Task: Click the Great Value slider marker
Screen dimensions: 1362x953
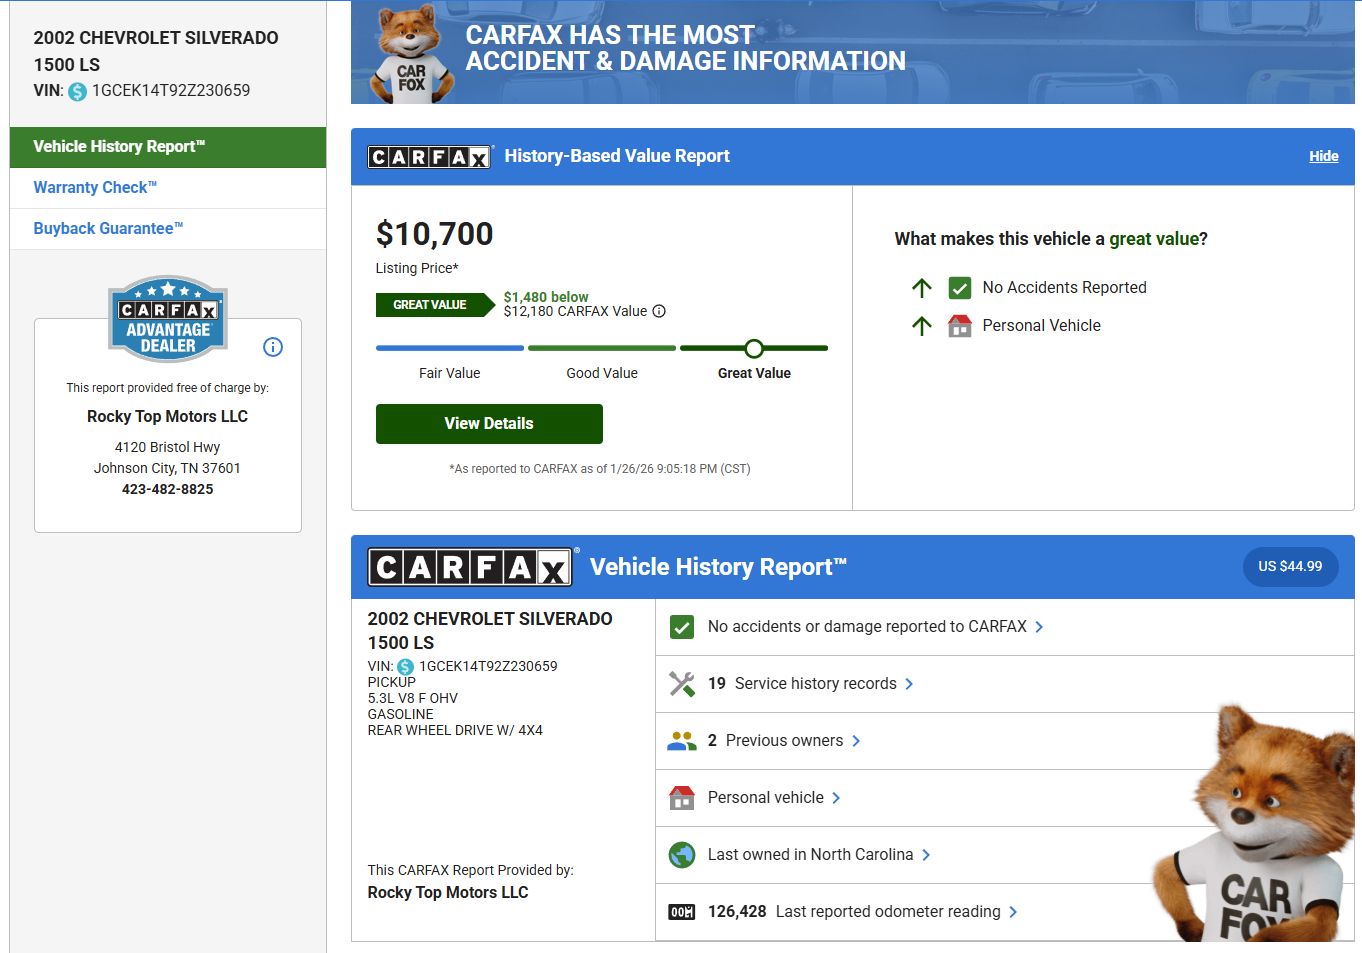Action: point(754,348)
